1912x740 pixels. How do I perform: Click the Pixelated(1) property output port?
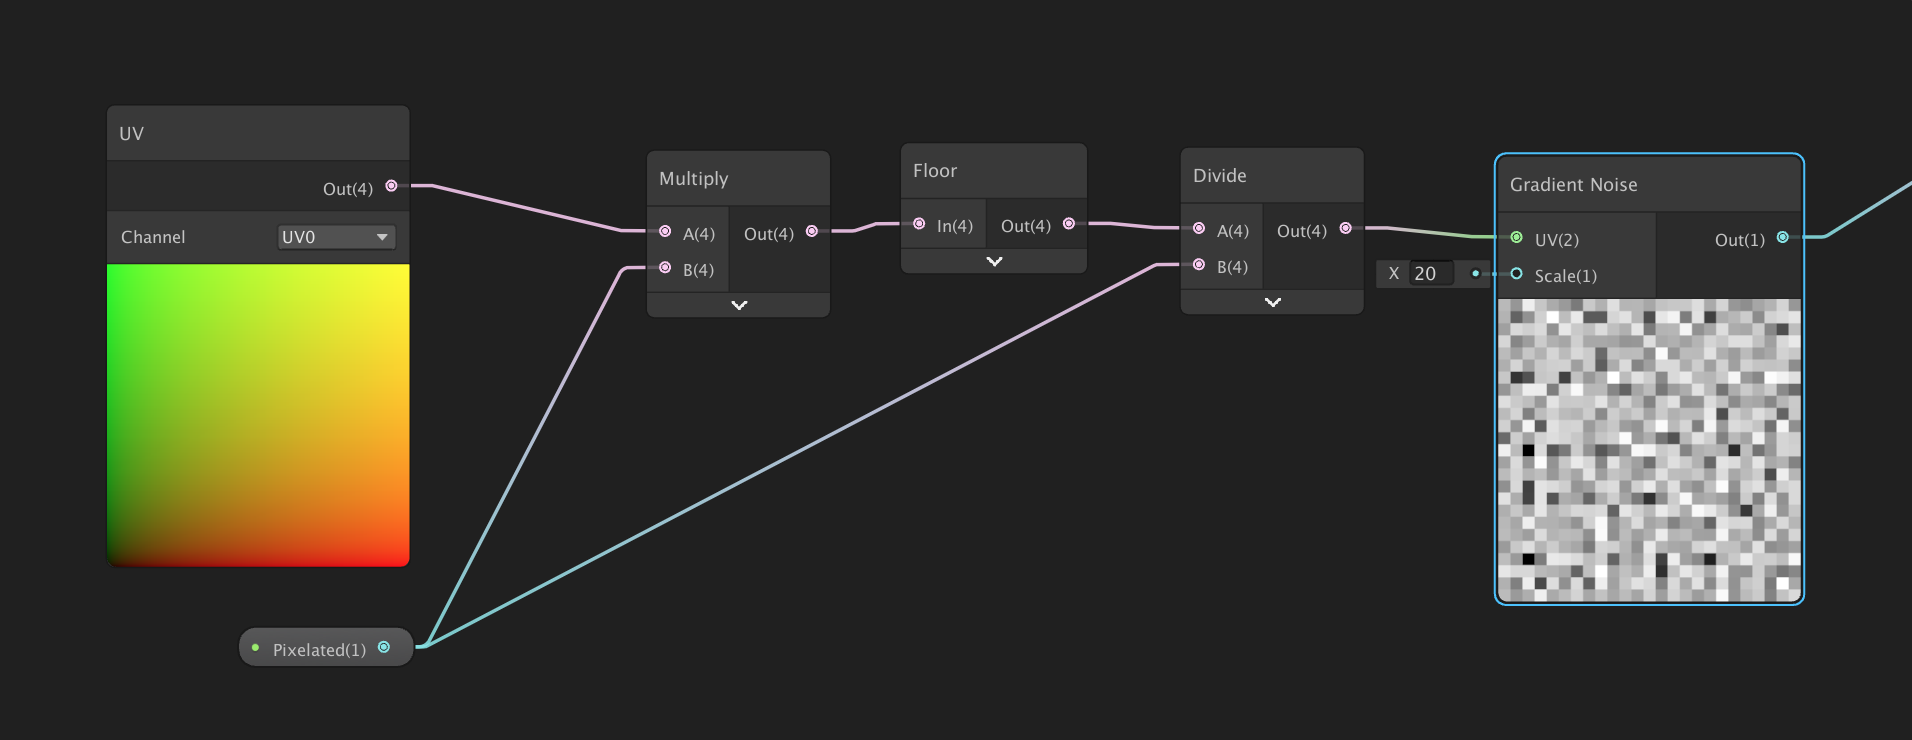click(x=384, y=648)
